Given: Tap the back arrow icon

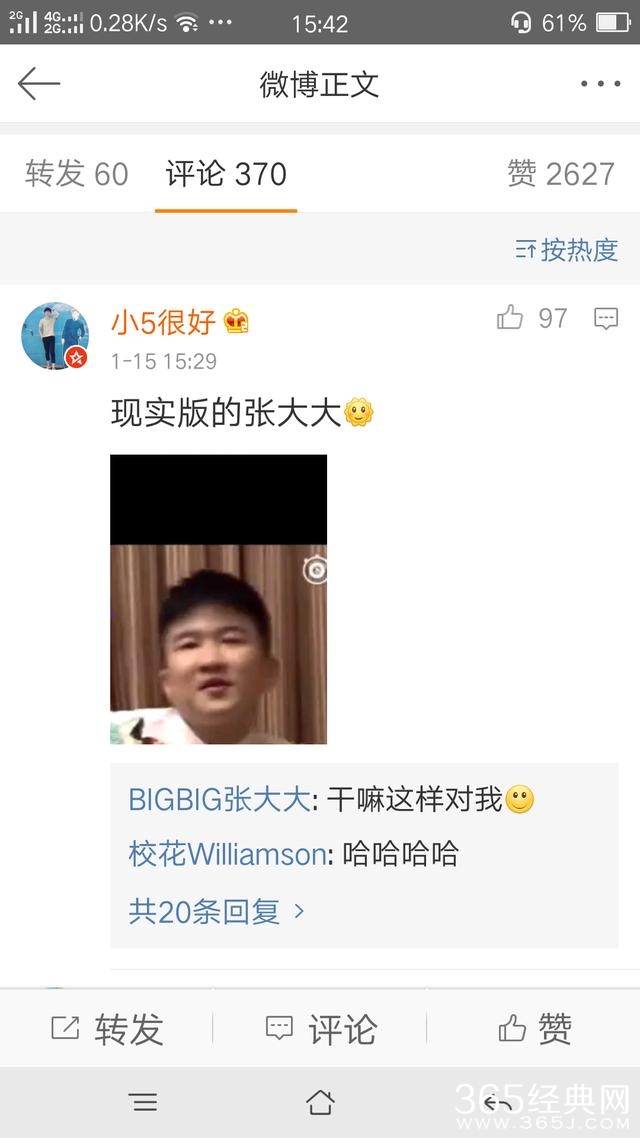Looking at the screenshot, I should coord(38,84).
